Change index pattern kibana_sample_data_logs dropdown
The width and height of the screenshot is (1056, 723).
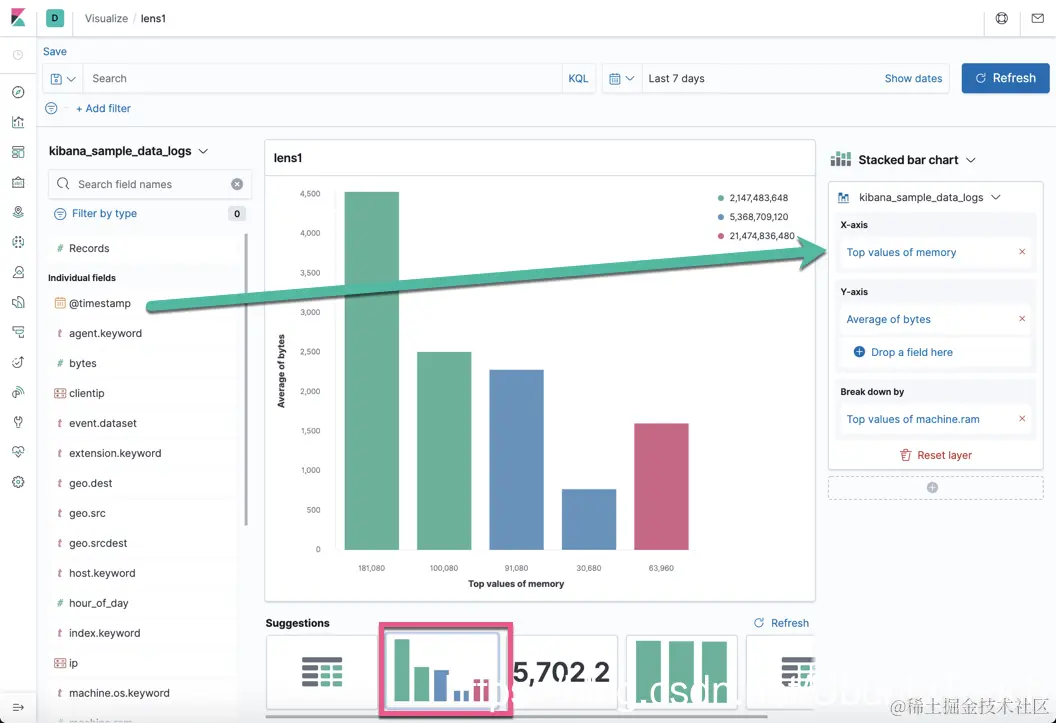tap(128, 151)
